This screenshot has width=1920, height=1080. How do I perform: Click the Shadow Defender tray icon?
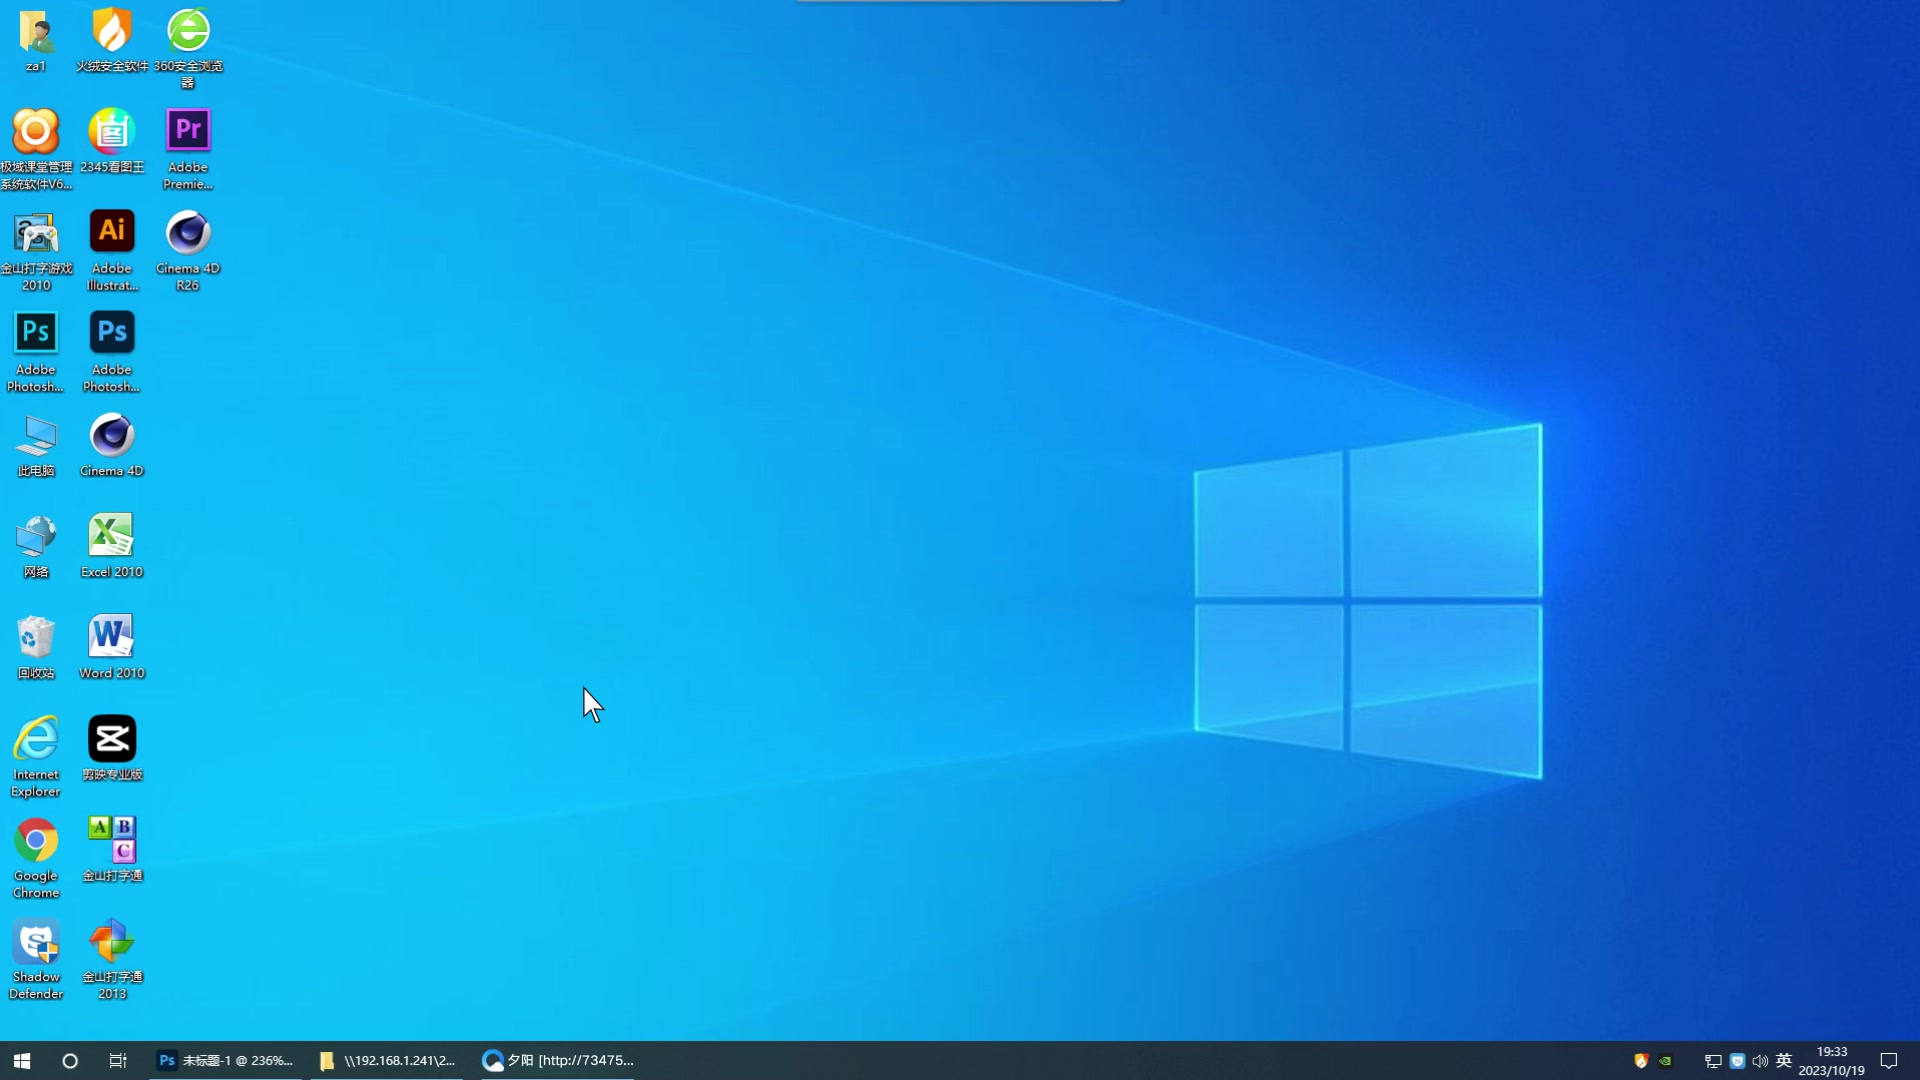point(1737,1061)
